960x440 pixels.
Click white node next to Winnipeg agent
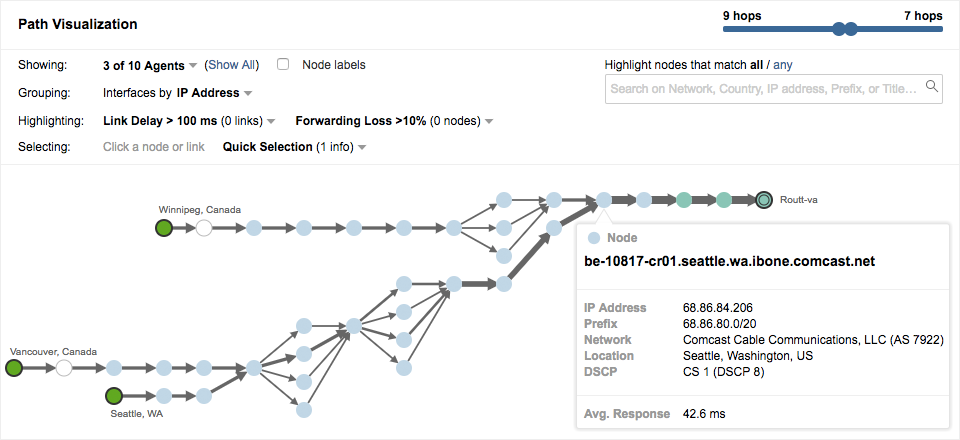click(204, 228)
